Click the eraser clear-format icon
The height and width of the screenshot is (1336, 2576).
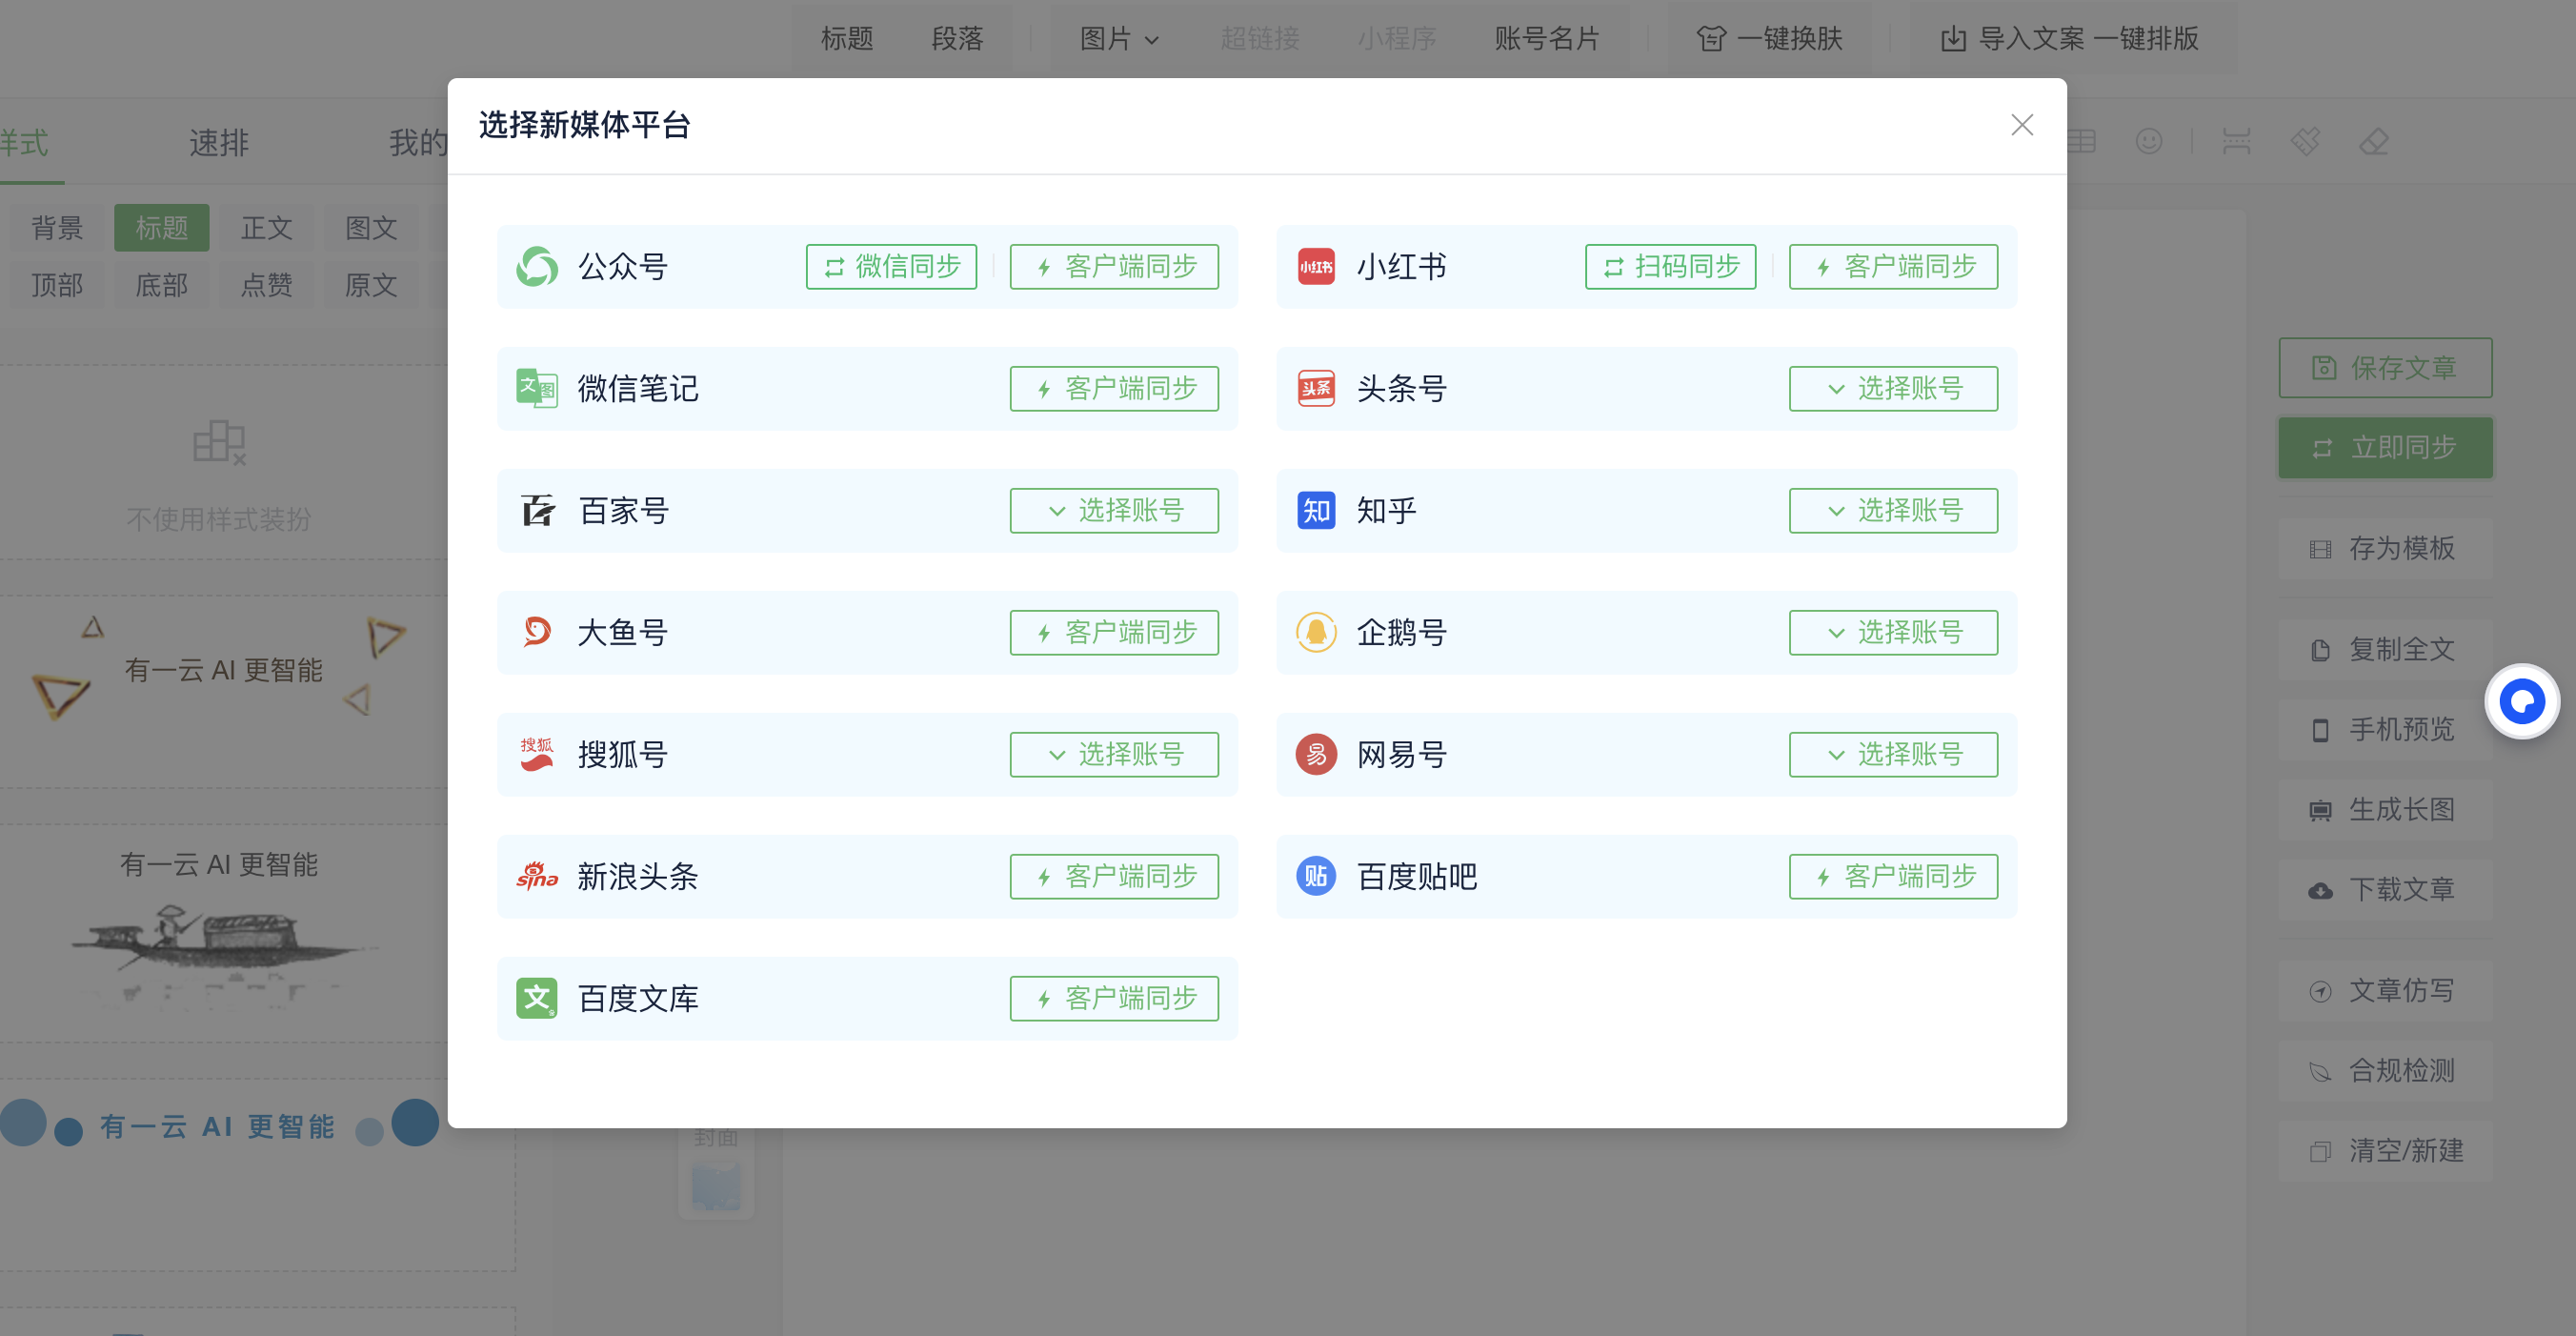(2373, 141)
